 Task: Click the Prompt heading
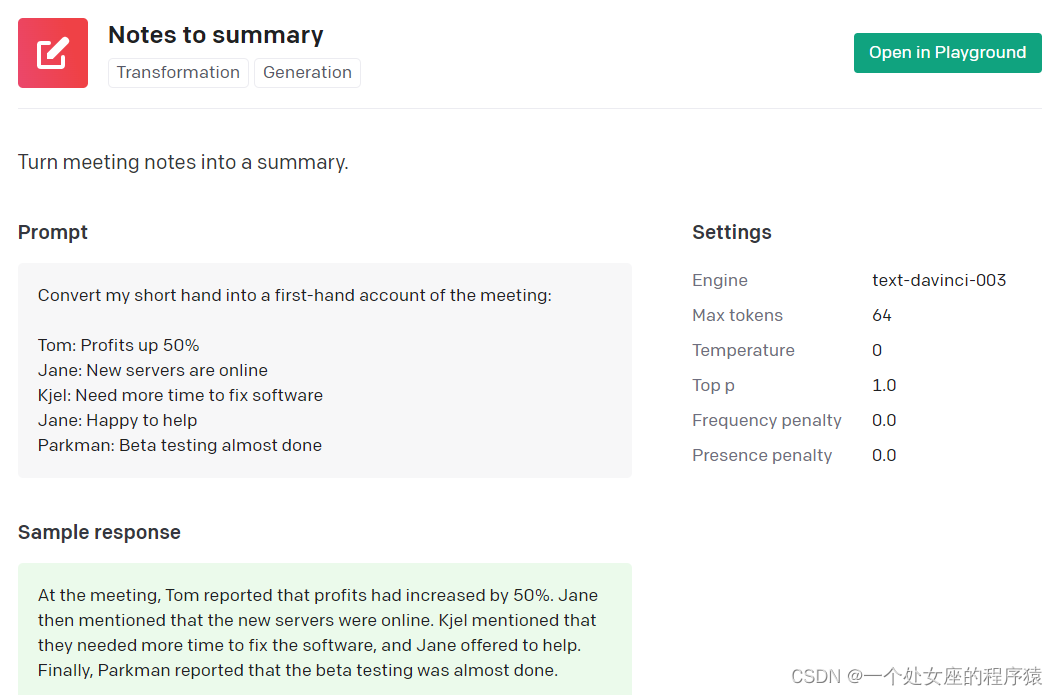(x=53, y=233)
